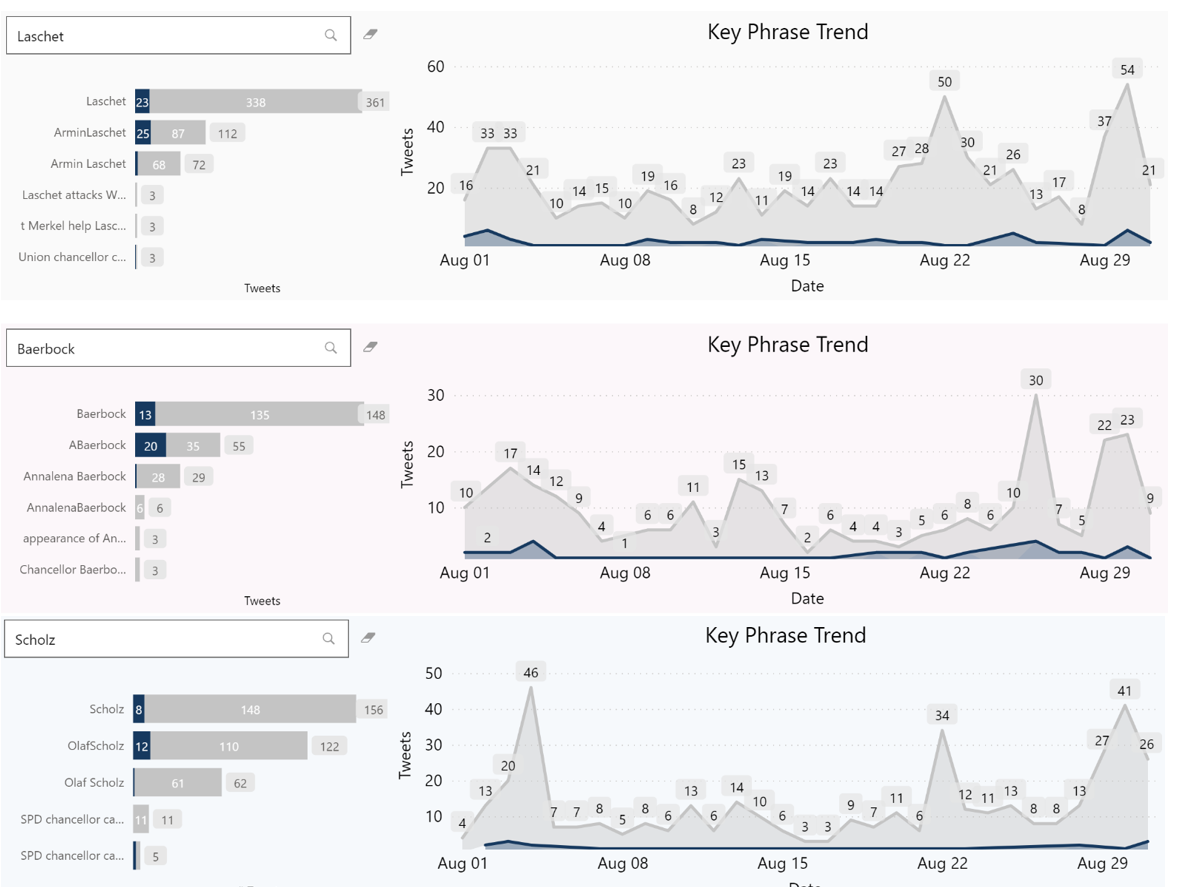Click the search icon in Scholz box
The image size is (1177, 887).
[328, 639]
